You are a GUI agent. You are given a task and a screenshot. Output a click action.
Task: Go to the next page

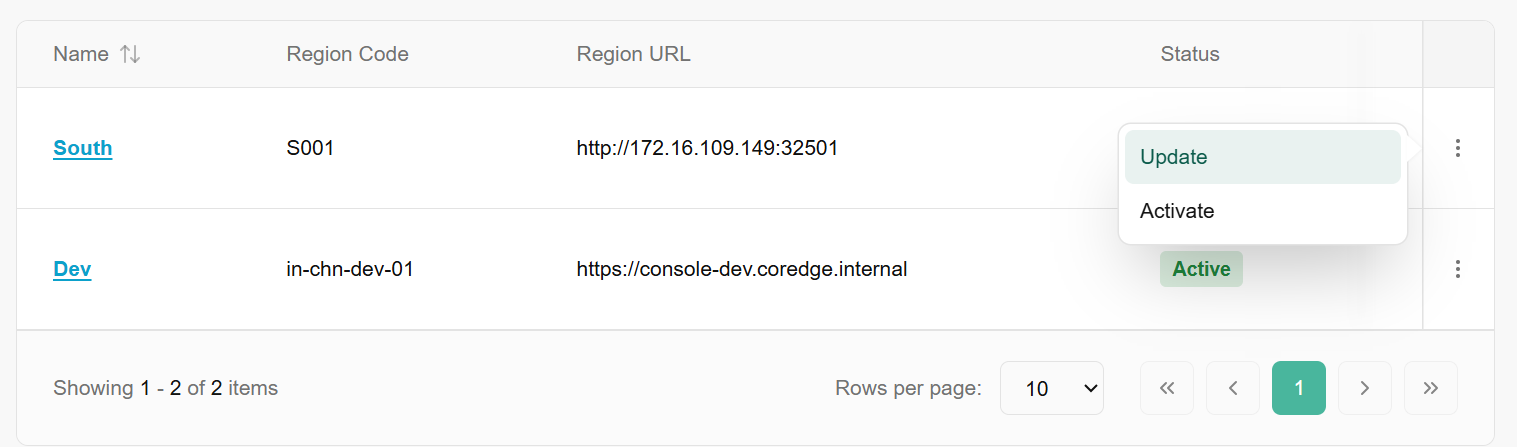(x=1365, y=388)
